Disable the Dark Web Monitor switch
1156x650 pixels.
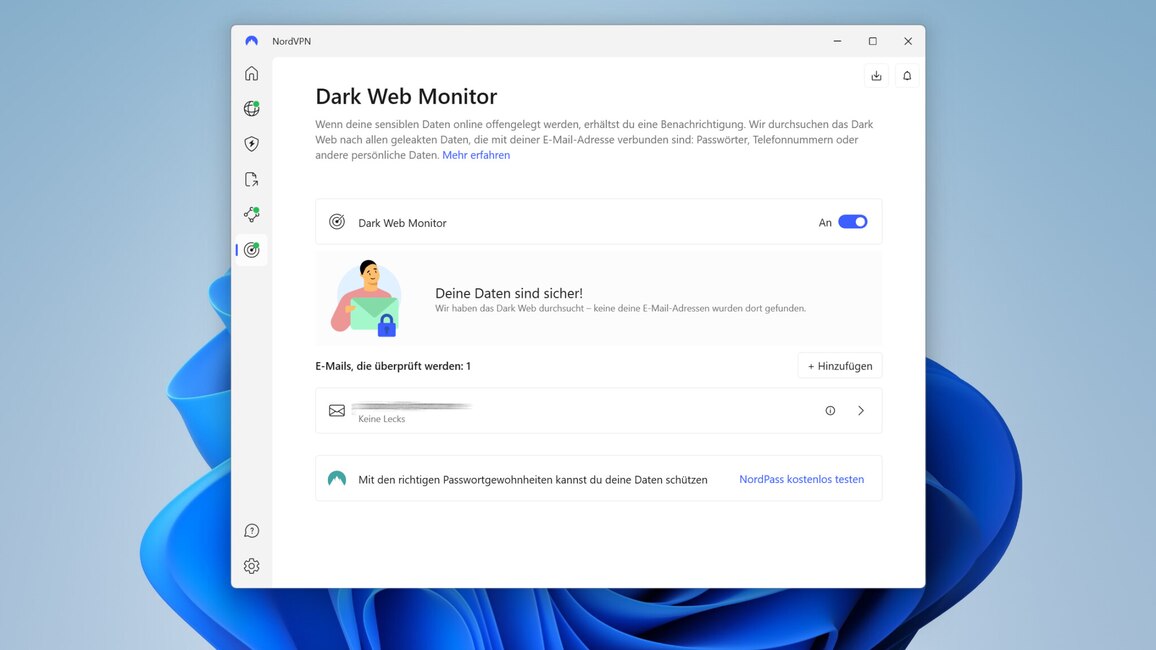pos(851,221)
